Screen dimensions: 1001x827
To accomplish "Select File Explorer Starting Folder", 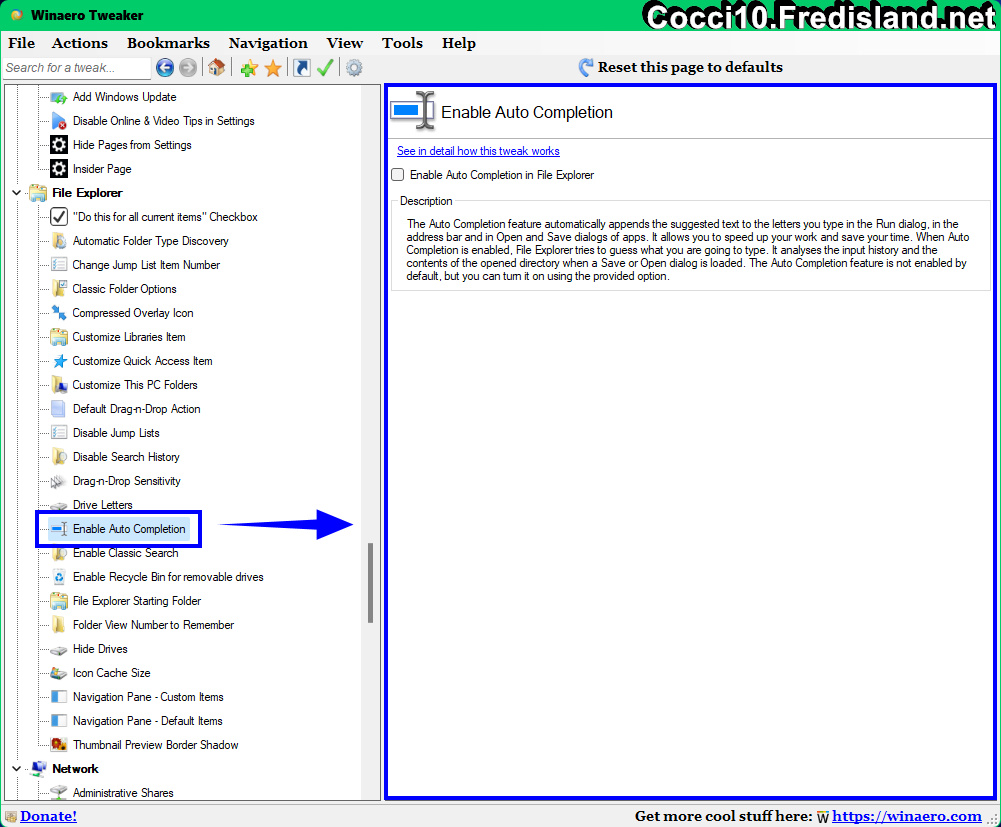I will 137,602.
